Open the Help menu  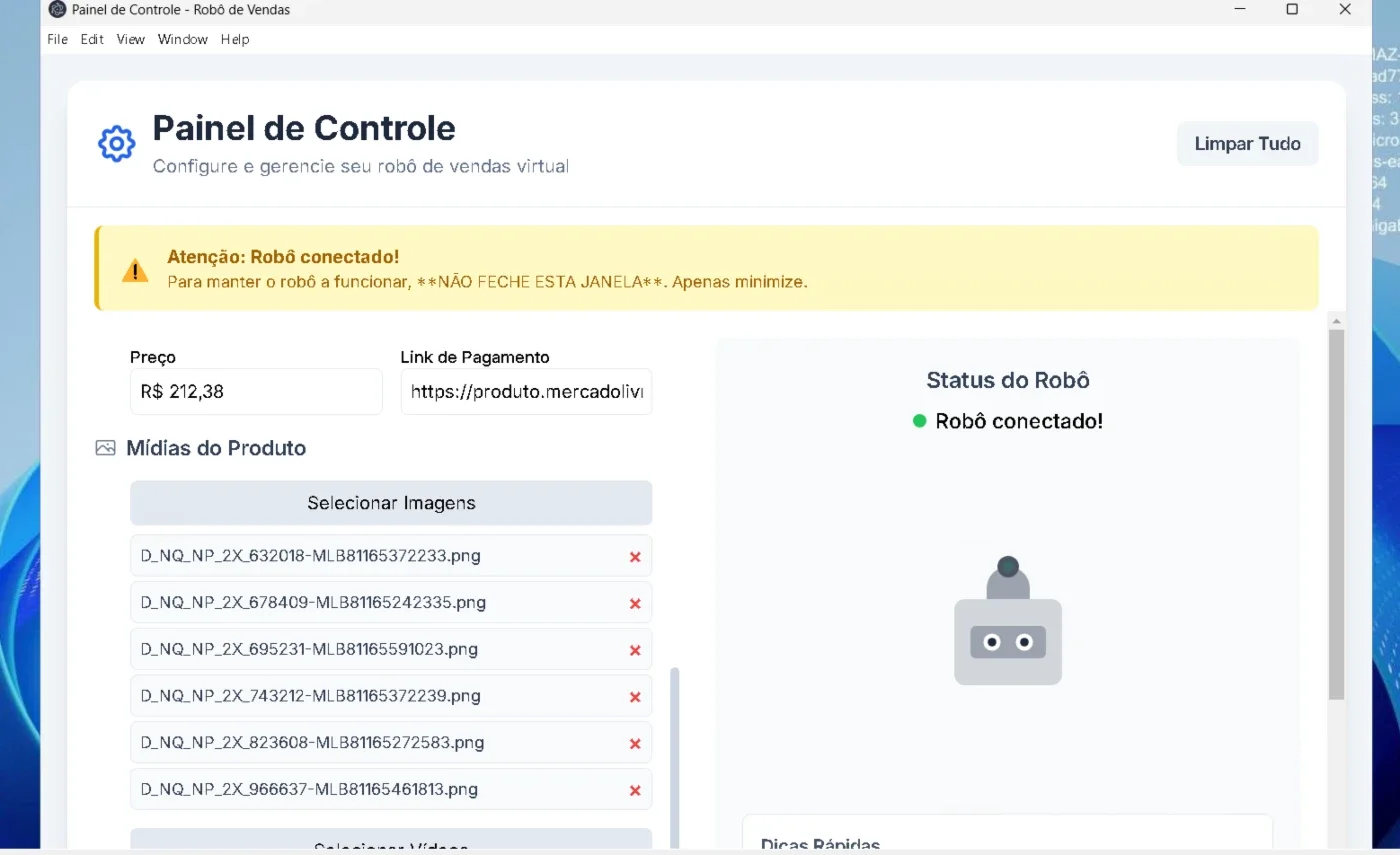click(235, 39)
